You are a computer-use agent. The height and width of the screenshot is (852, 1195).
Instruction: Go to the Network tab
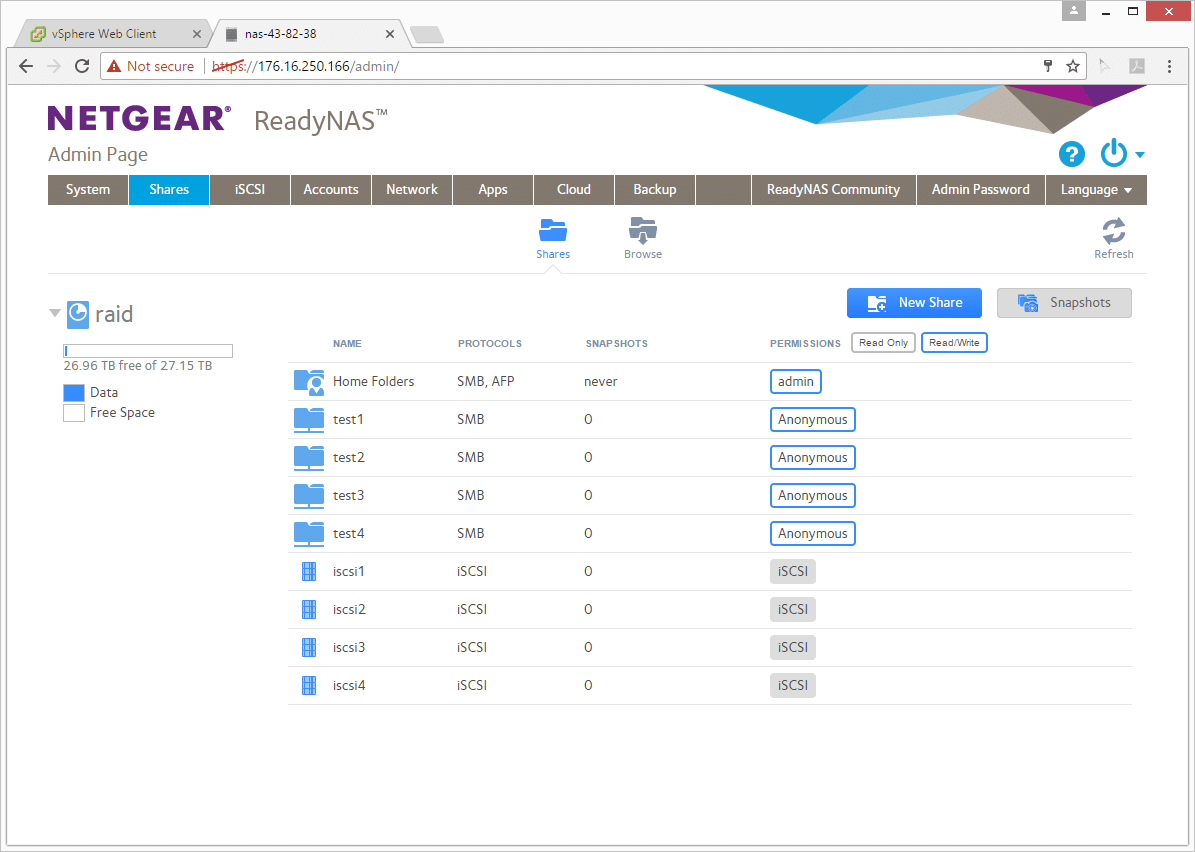[412, 190]
